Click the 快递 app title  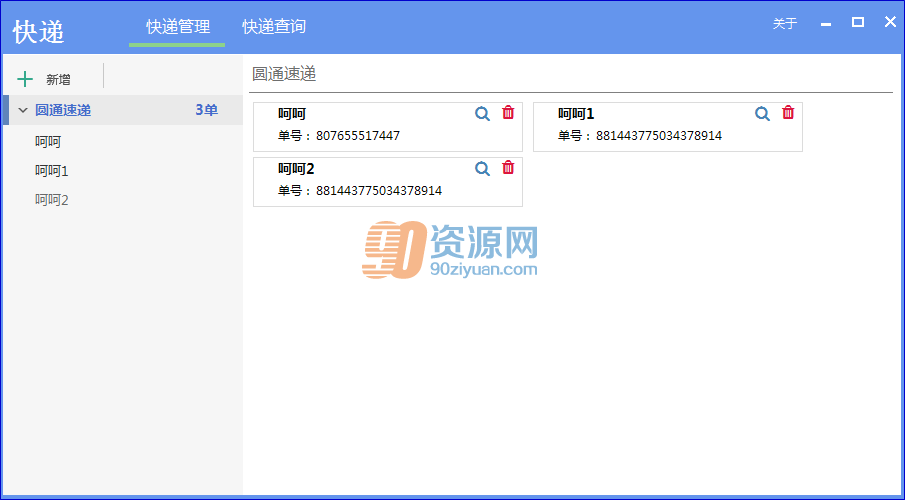pyautogui.click(x=39, y=31)
